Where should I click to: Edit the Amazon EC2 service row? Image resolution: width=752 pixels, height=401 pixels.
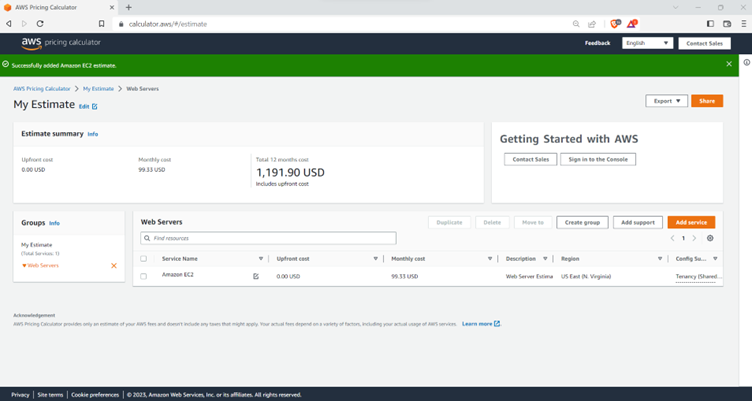tap(256, 276)
